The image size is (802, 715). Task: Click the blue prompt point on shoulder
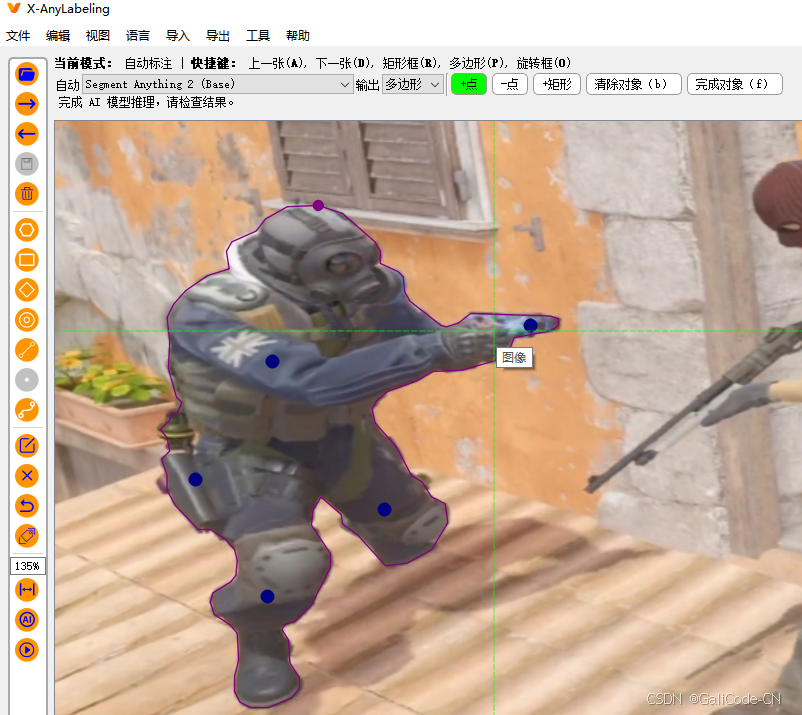pyautogui.click(x=273, y=362)
